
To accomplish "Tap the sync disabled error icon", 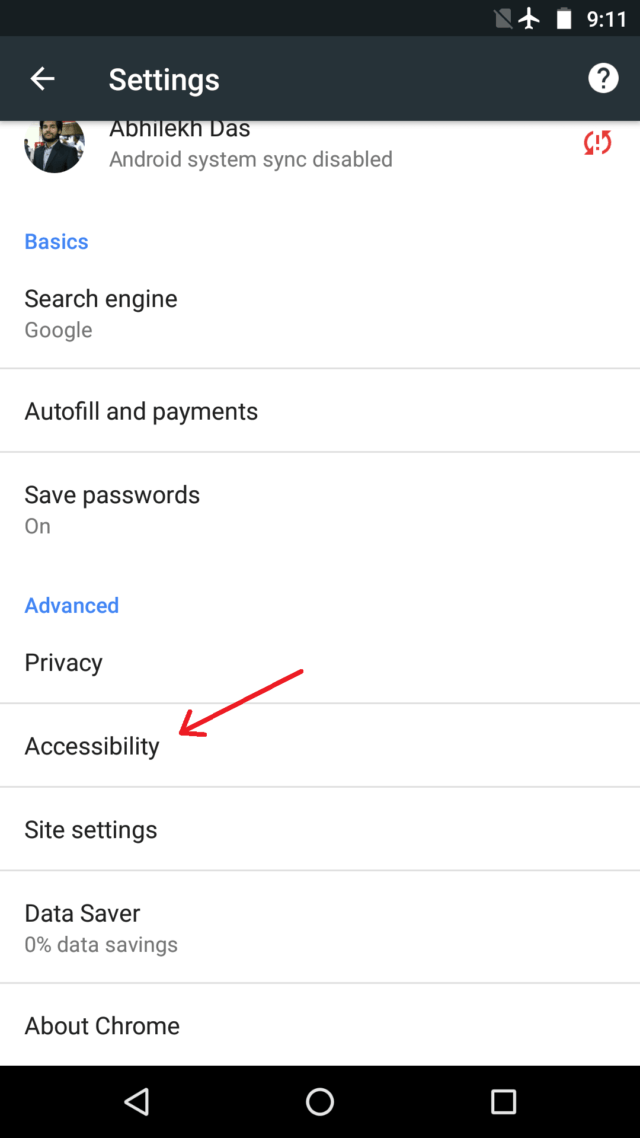I will [597, 143].
